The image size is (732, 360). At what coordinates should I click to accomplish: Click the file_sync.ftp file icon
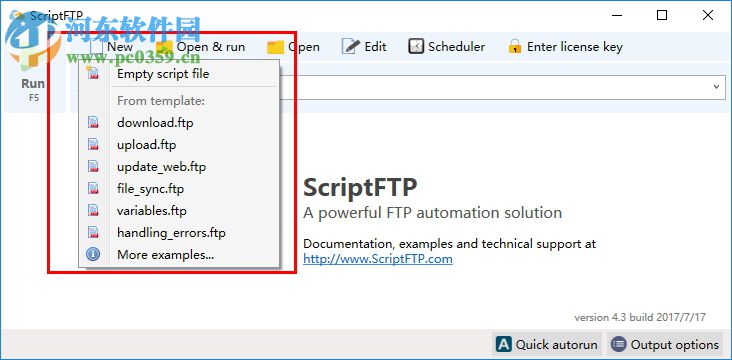click(93, 189)
